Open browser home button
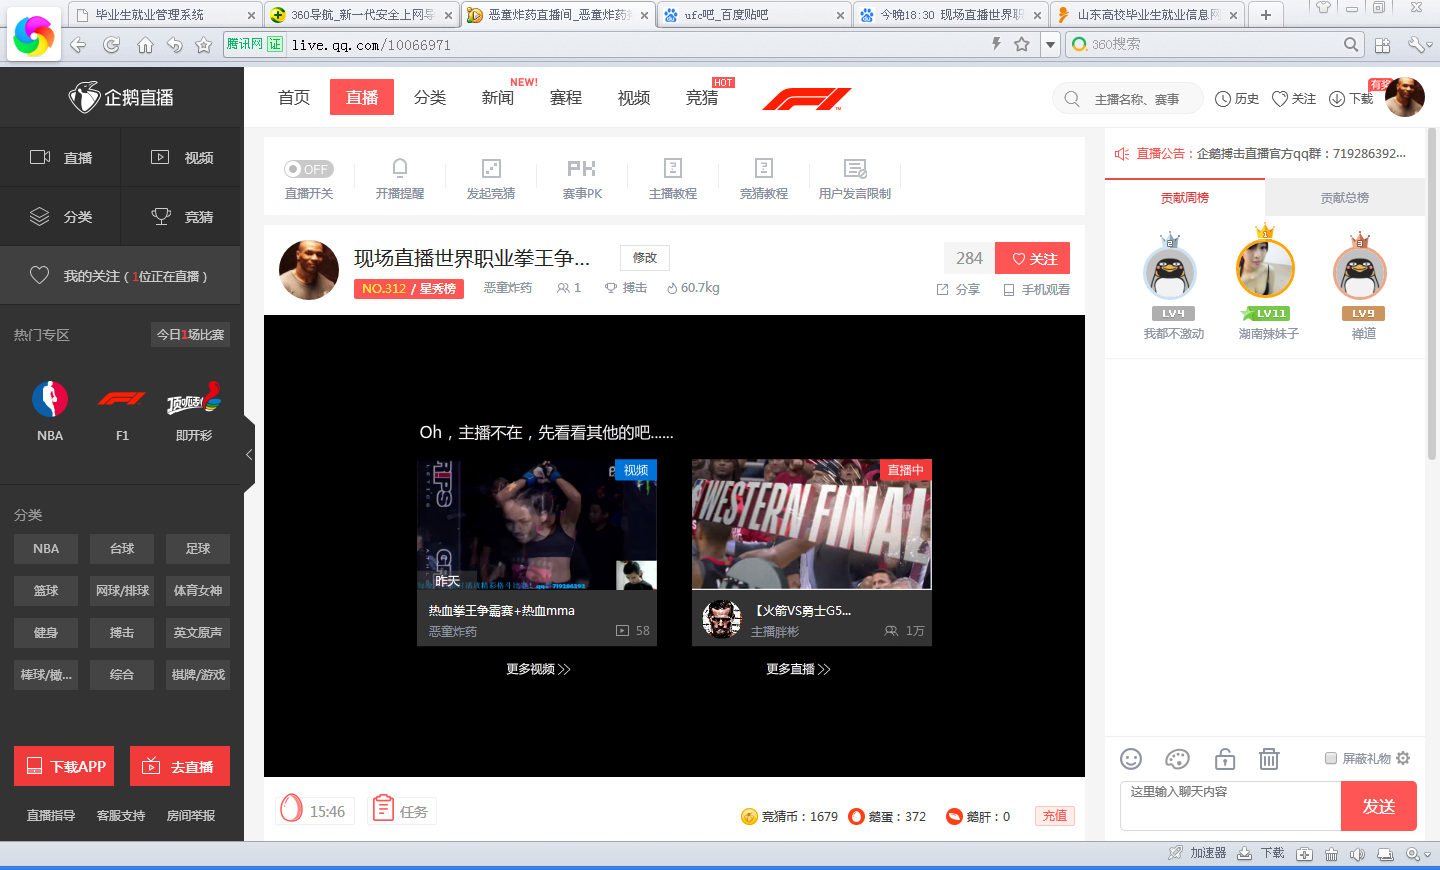Viewport: 1440px width, 870px height. (x=145, y=45)
